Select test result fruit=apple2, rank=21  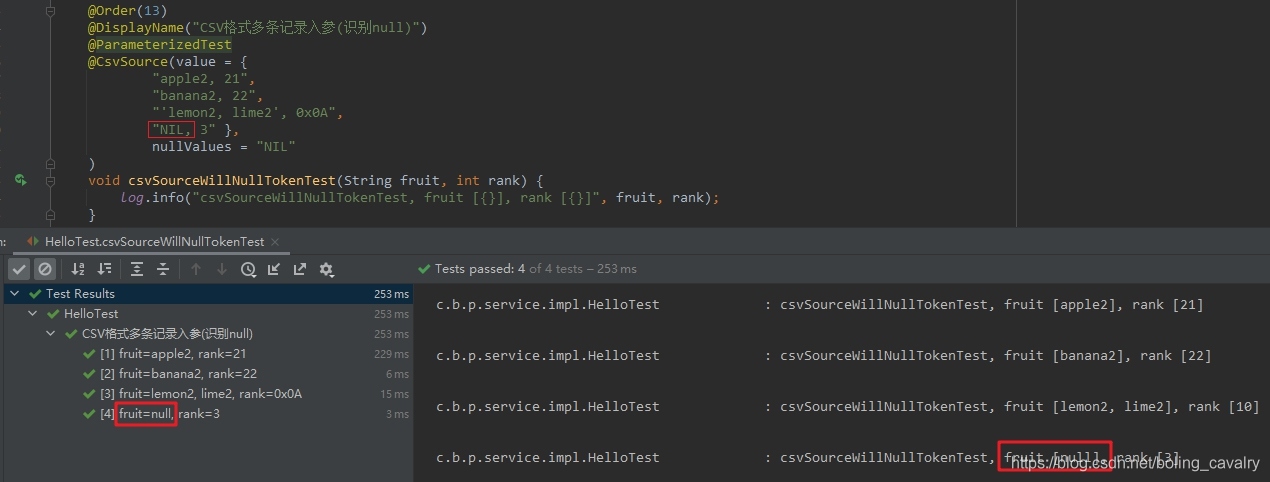click(173, 354)
